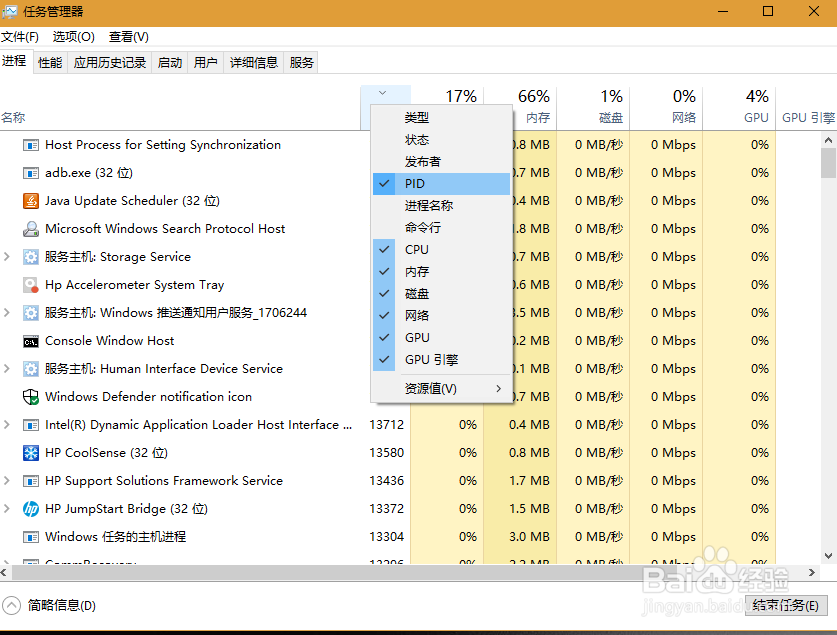Open the 文件(F) menu

20,37
